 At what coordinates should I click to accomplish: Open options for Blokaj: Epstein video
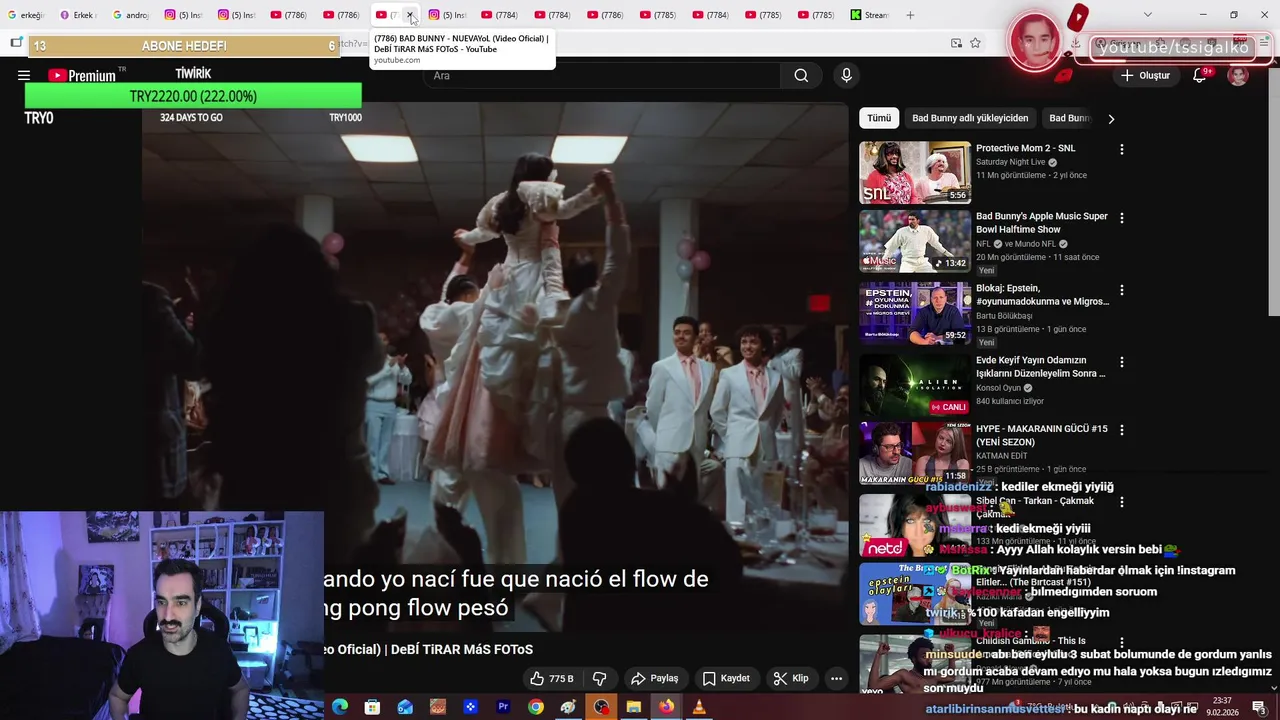pos(1121,289)
